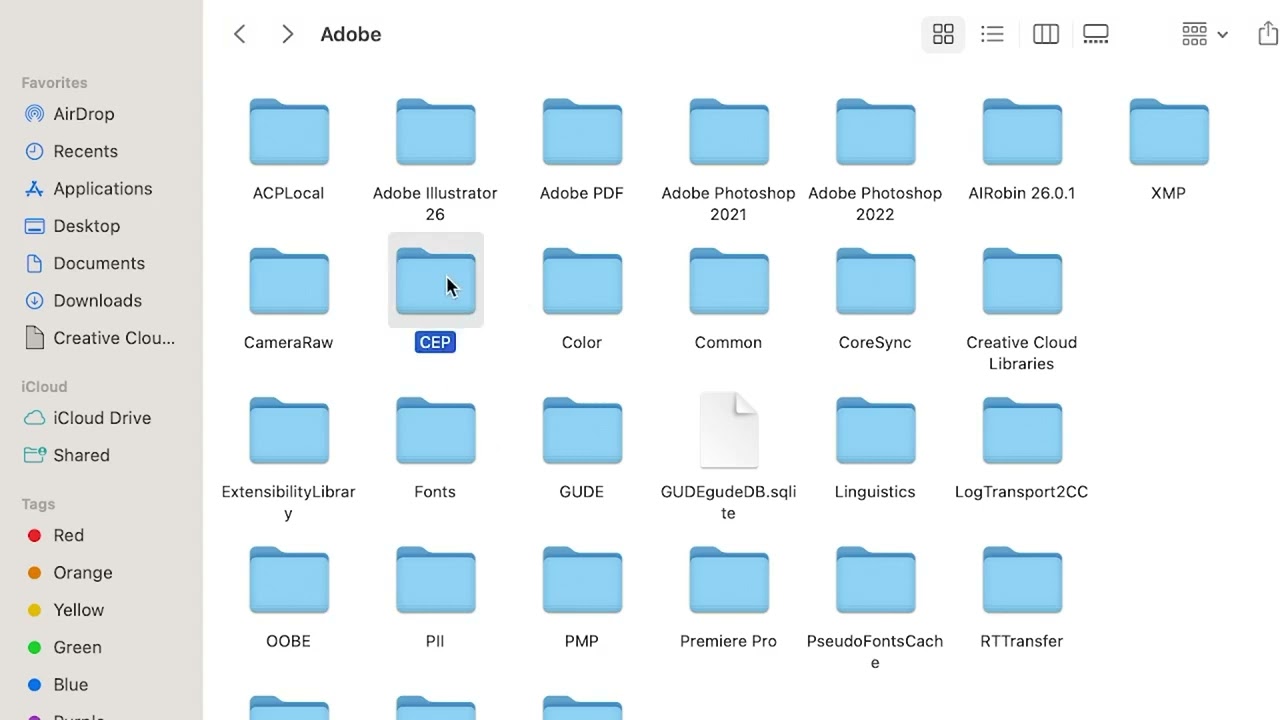This screenshot has height=720, width=1280.
Task: Select the LogTransport2CC folder
Action: [1022, 431]
